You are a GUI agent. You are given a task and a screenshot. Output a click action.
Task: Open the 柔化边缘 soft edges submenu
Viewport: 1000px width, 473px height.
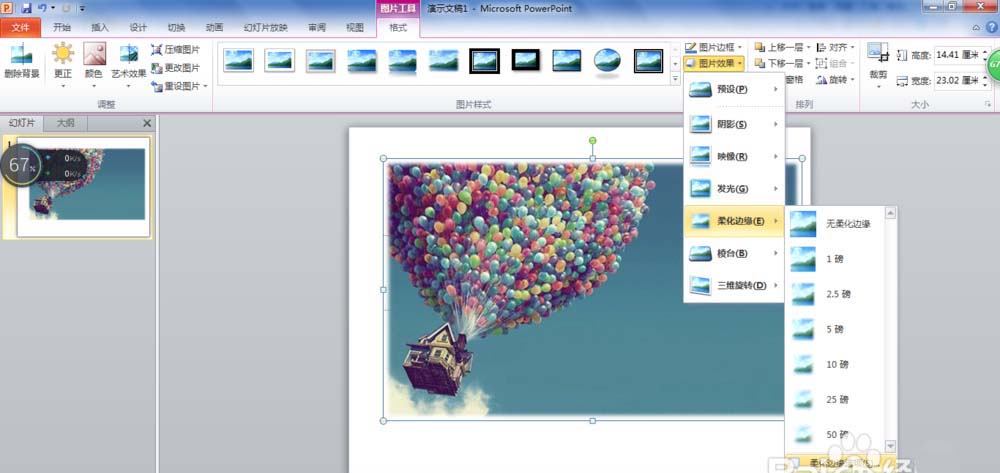pyautogui.click(x=733, y=221)
